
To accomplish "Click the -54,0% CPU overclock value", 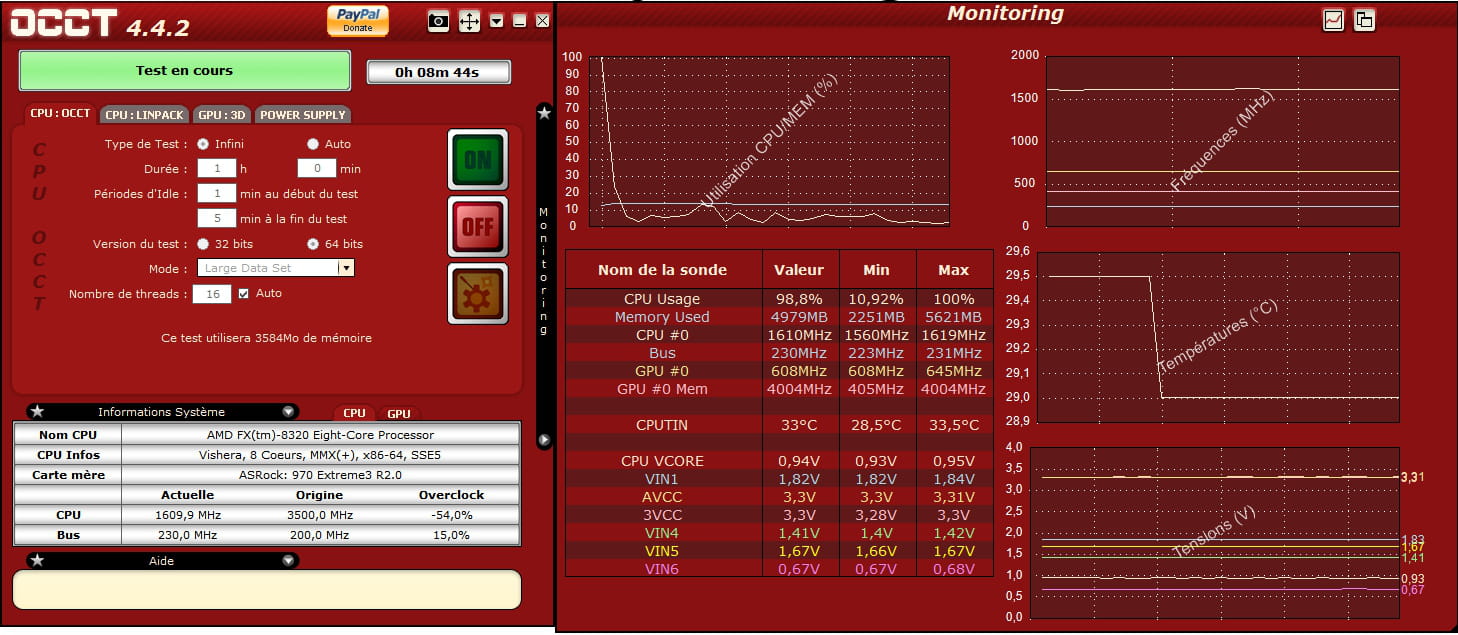I will 453,515.
